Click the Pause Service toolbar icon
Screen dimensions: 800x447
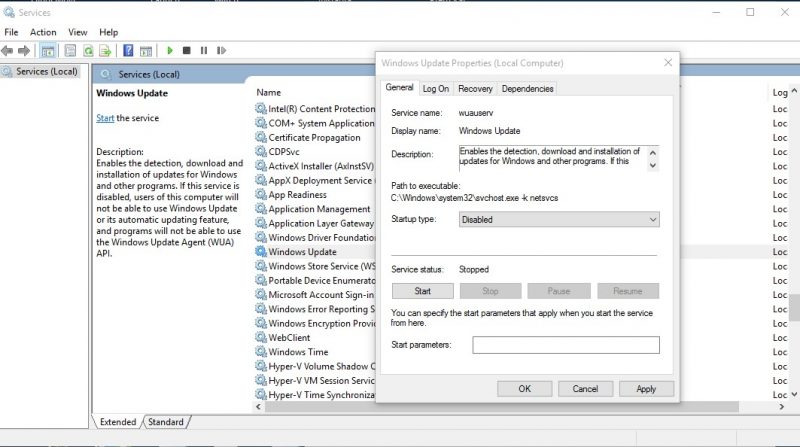tap(204, 51)
